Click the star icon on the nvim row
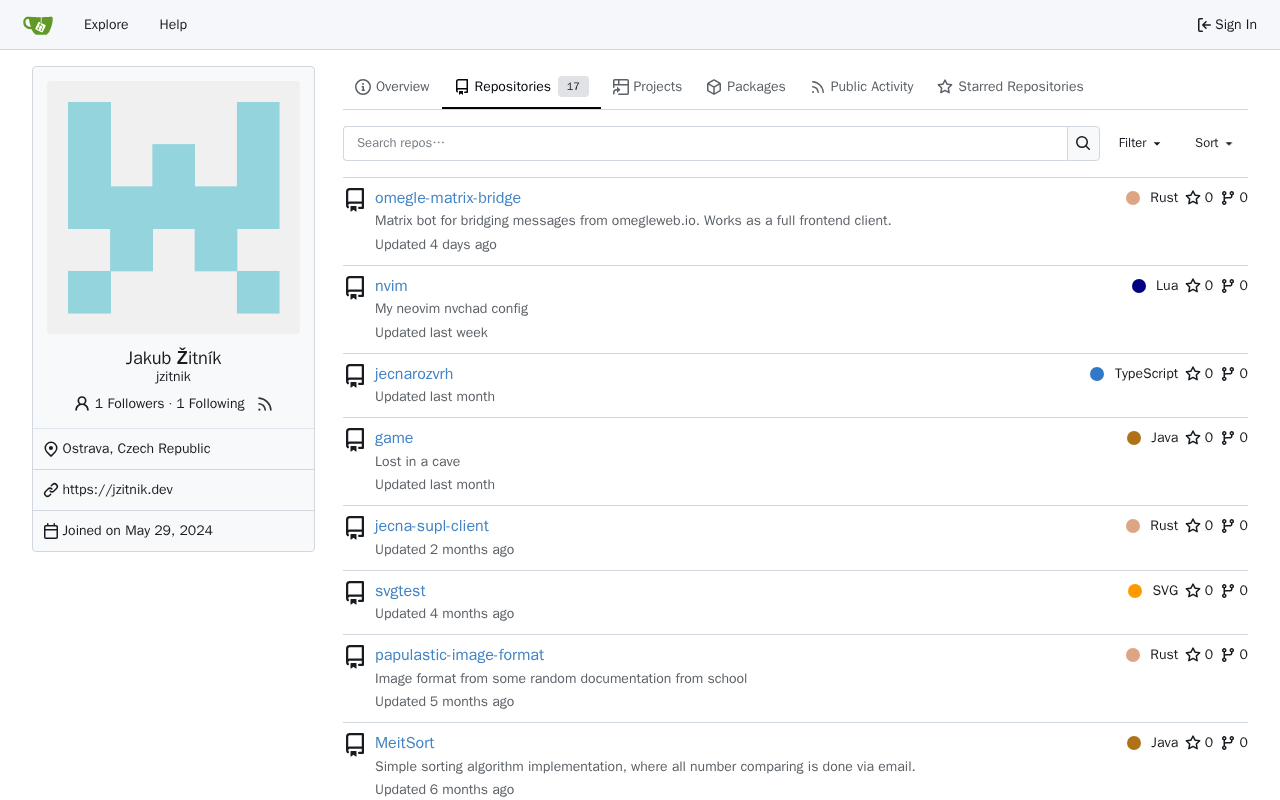The width and height of the screenshot is (1280, 800). tap(1193, 286)
